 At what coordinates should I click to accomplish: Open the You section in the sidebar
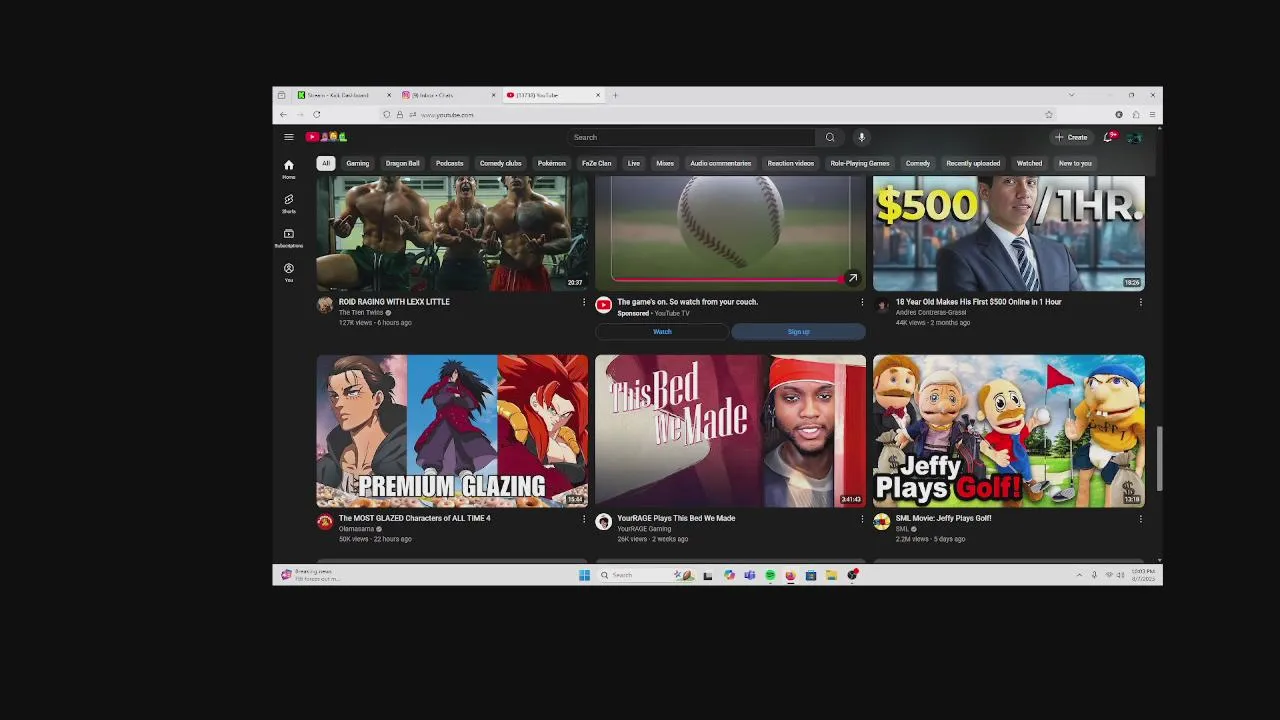(x=288, y=272)
